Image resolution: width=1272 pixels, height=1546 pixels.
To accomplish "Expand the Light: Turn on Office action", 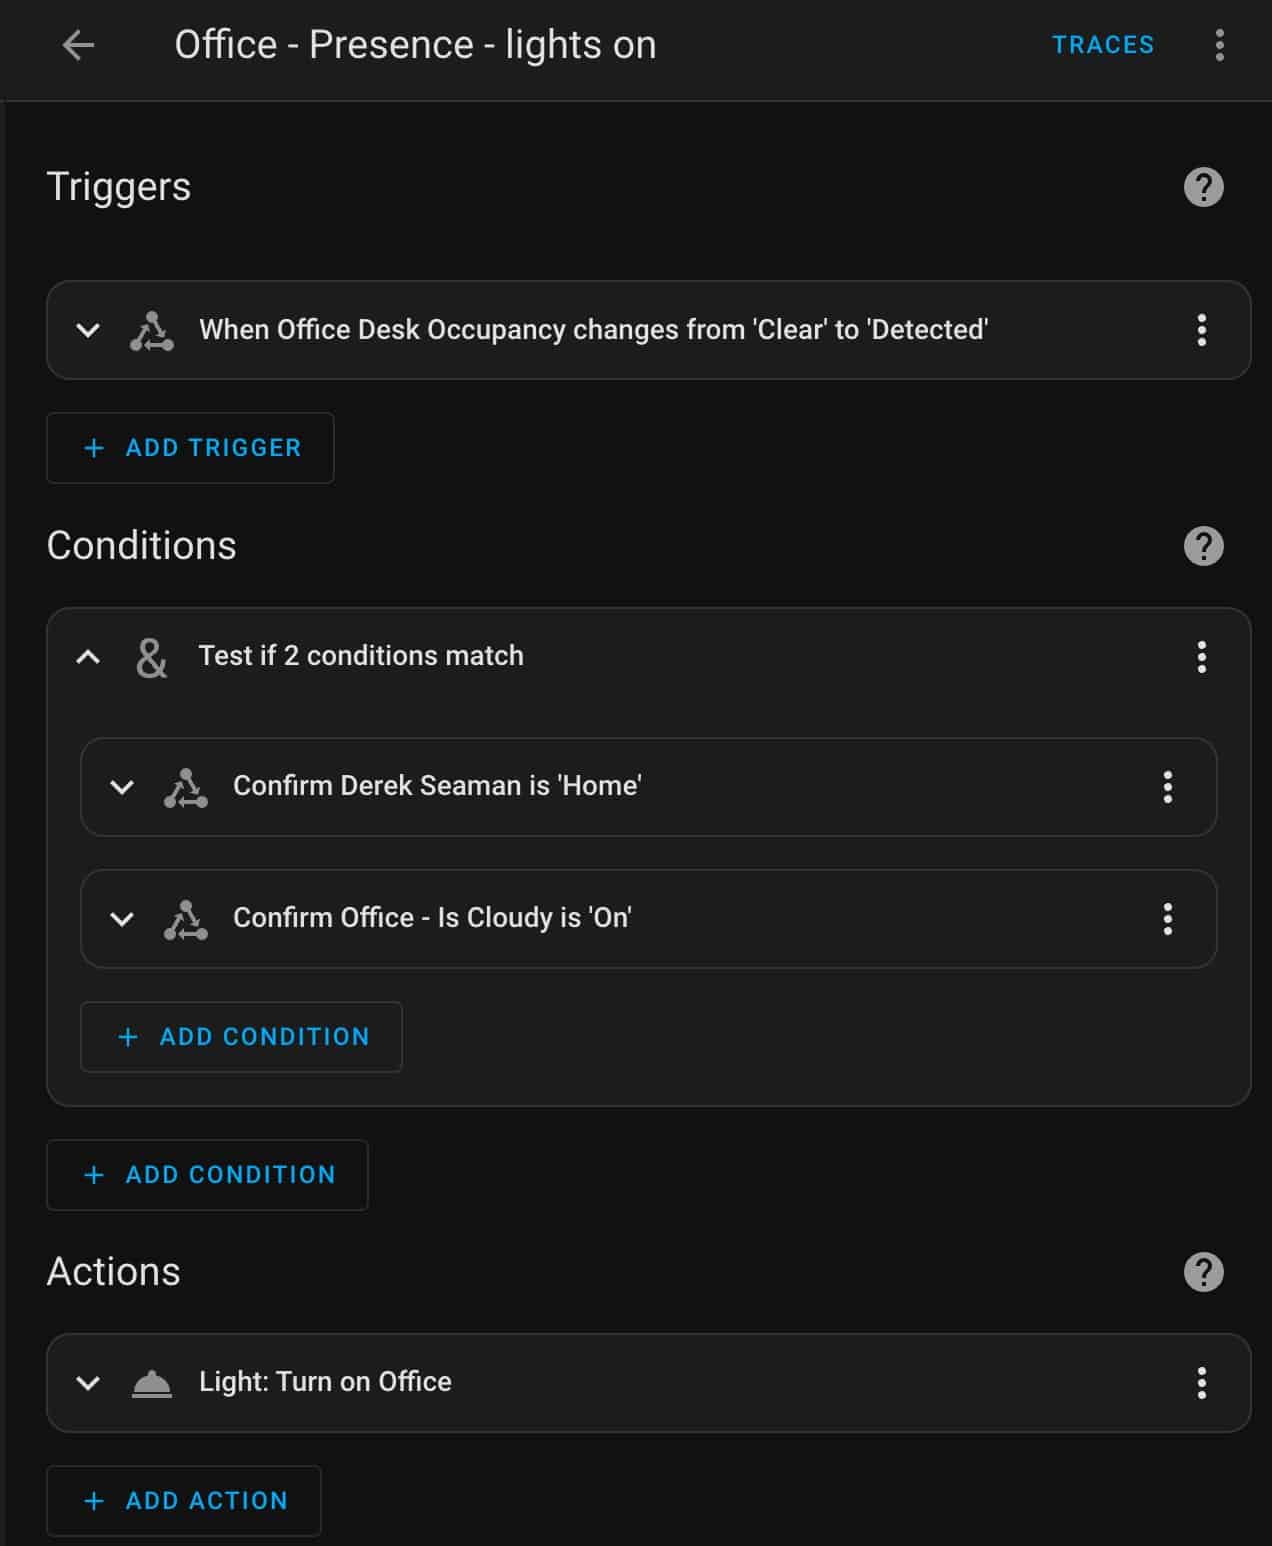I will point(88,1383).
